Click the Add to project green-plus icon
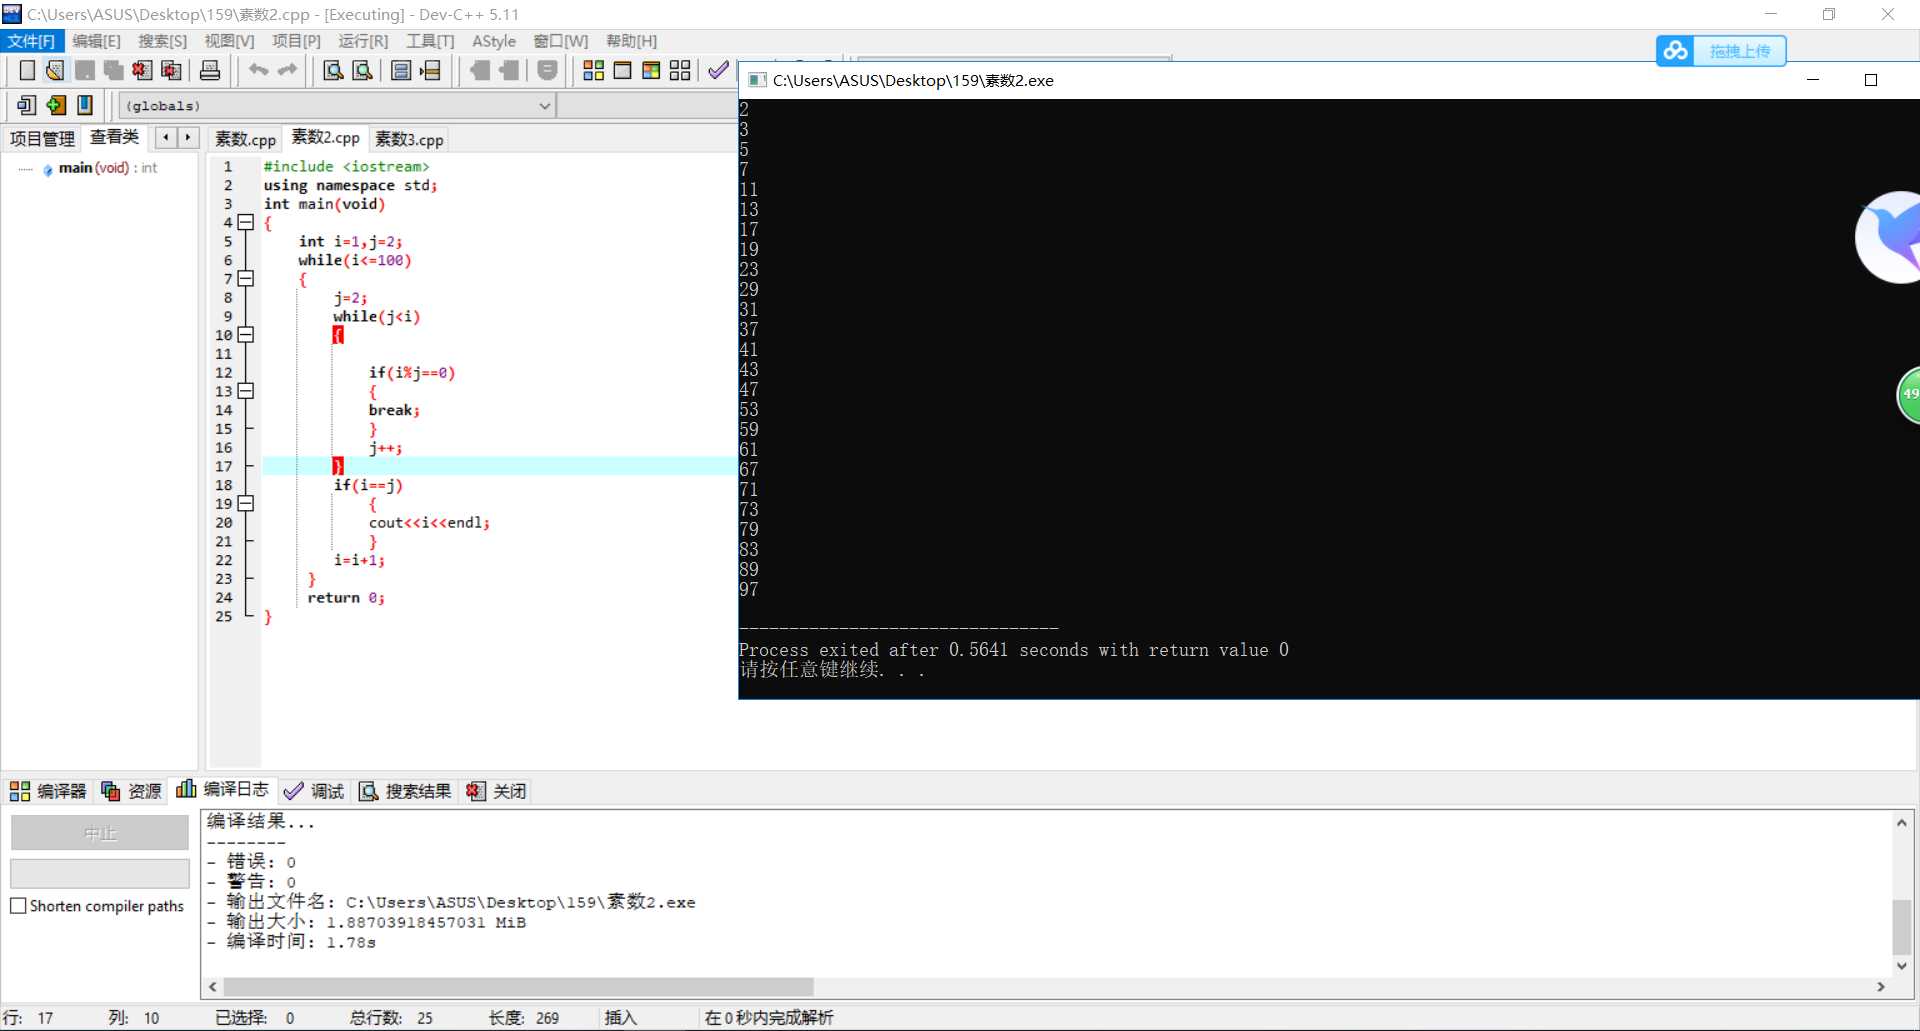 [56, 105]
